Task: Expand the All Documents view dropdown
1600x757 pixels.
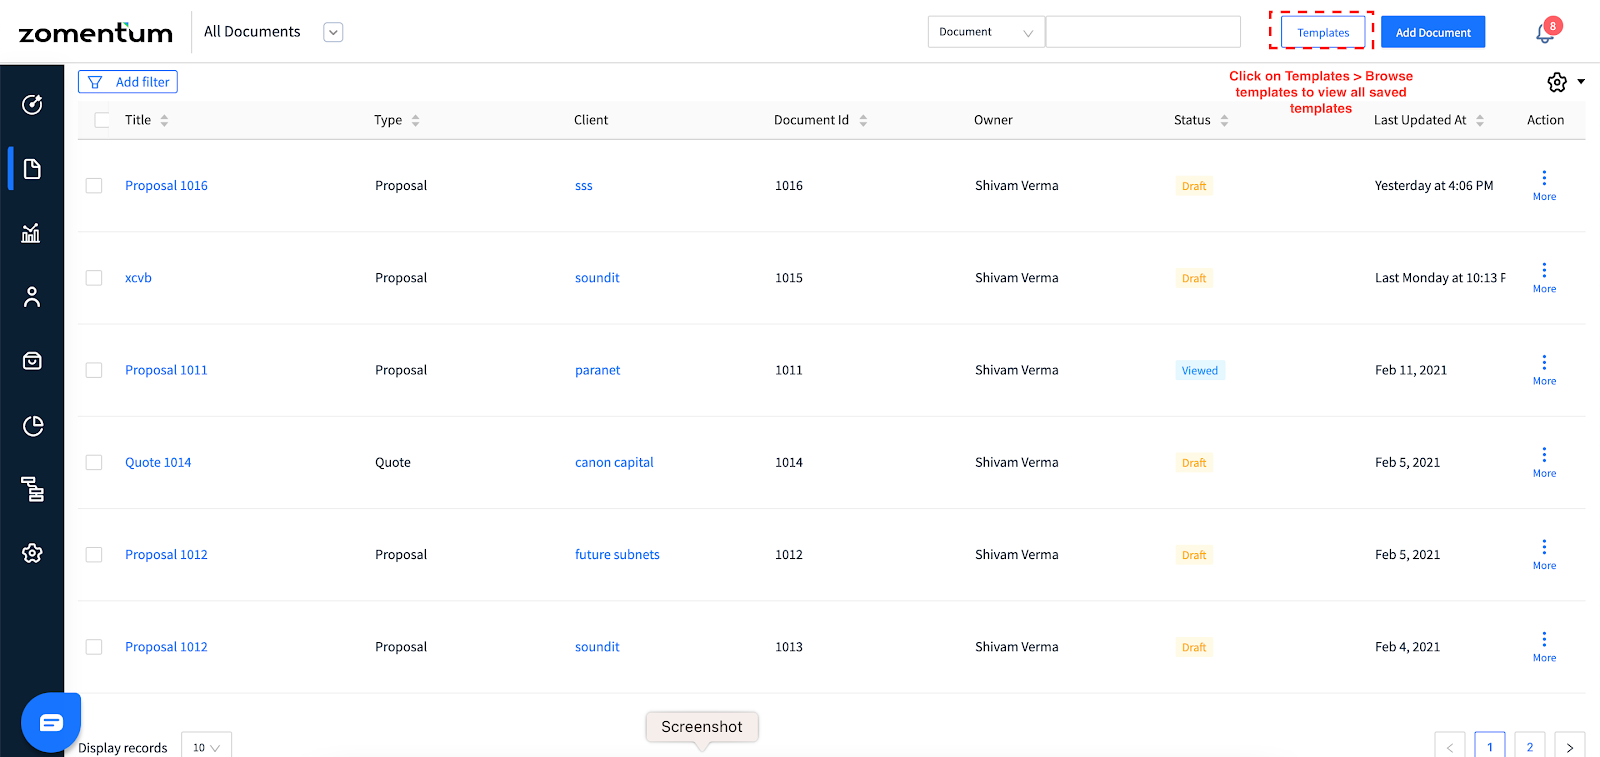Action: point(333,32)
